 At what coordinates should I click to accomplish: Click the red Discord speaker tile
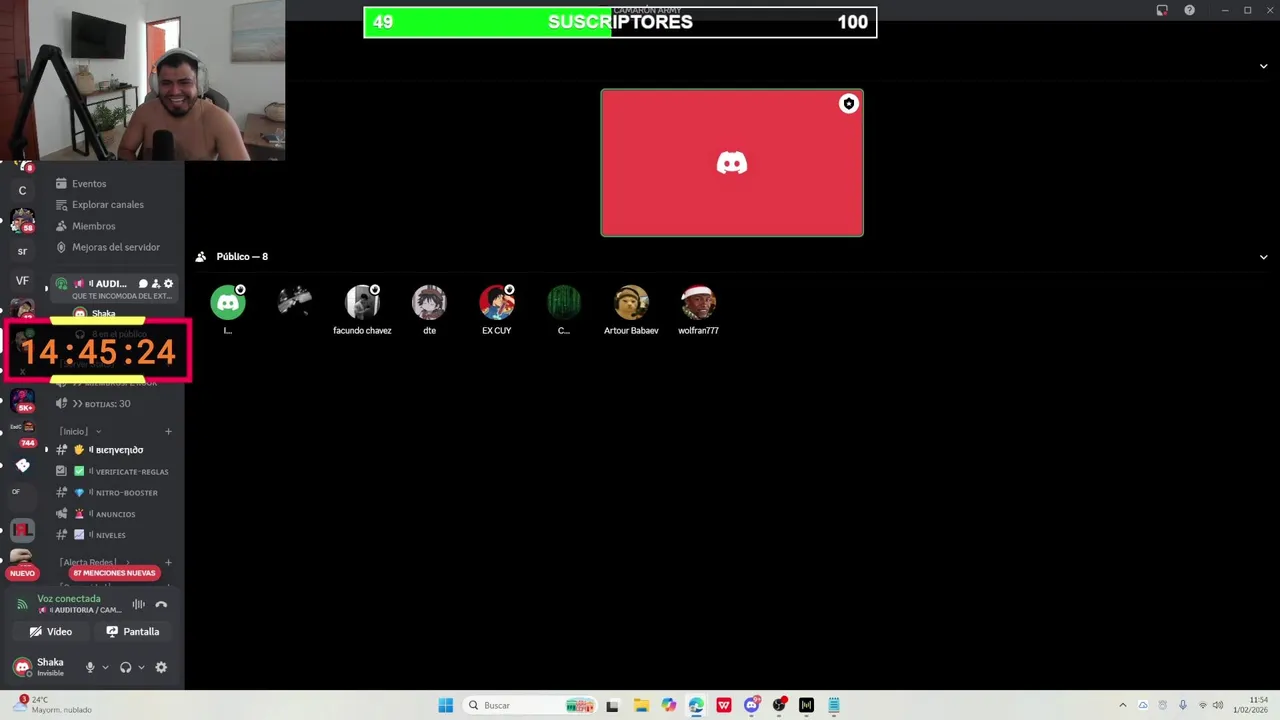[732, 163]
